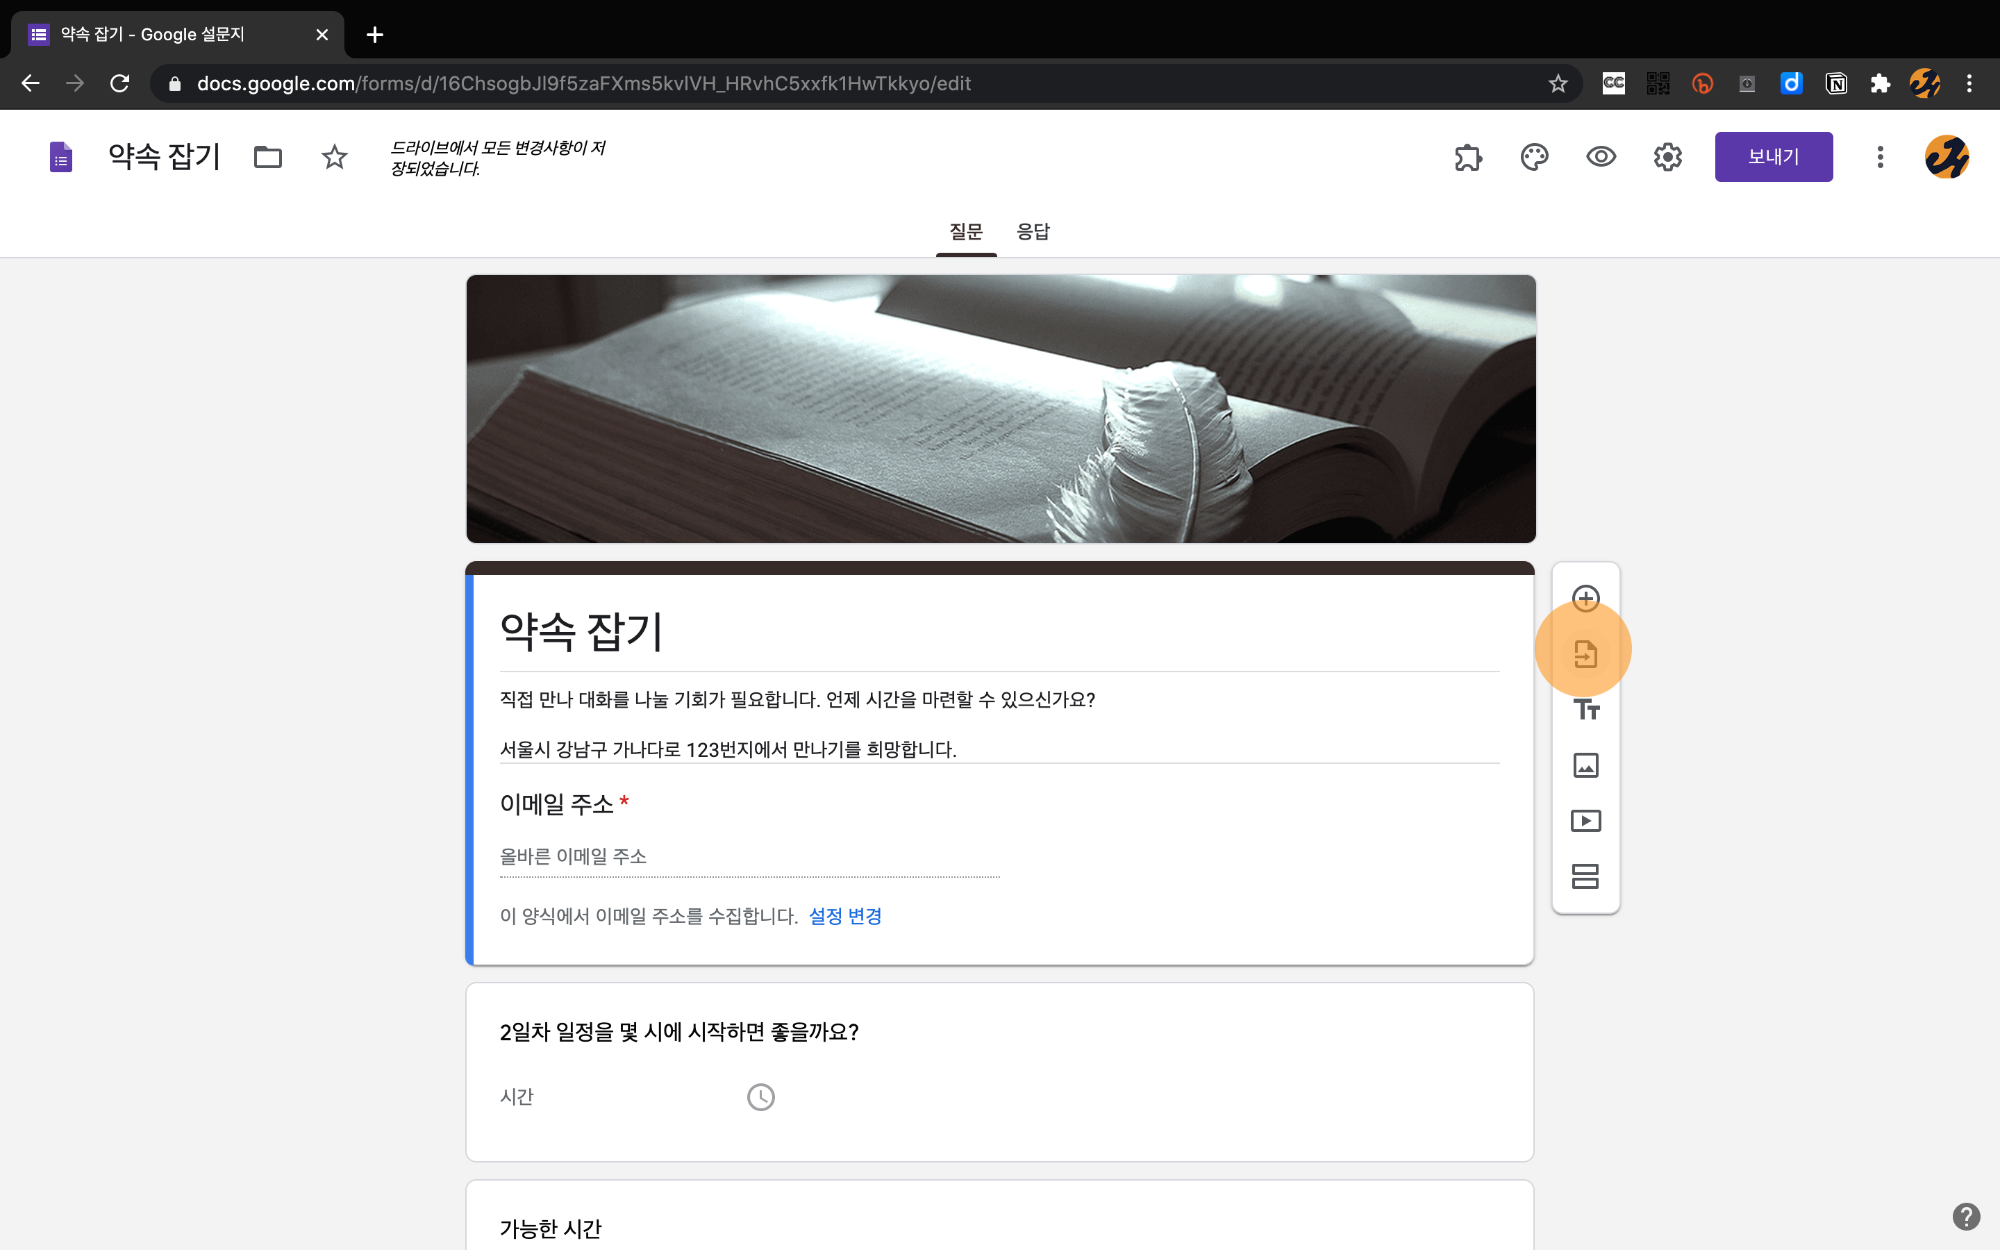The image size is (2000, 1250).
Task: Switch to the 응답 tab
Action: 1033,232
